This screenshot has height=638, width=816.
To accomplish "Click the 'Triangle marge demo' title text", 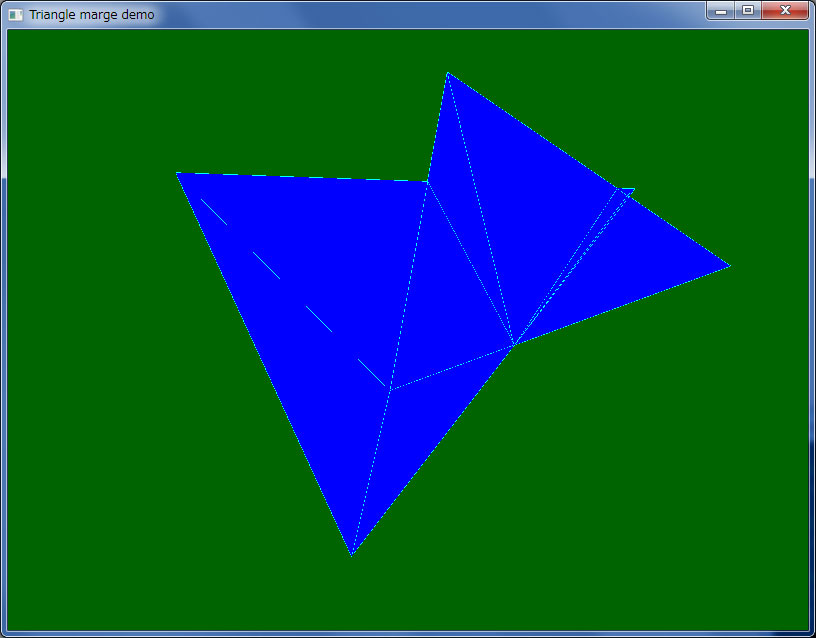I will tap(92, 15).
